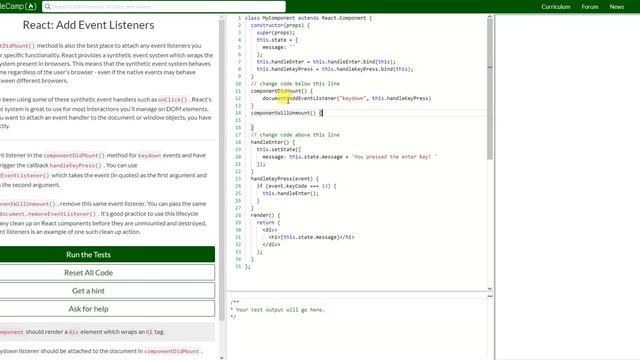Click 'handleKeyPress()' code in instructions
640x360 pixels.
(75, 165)
